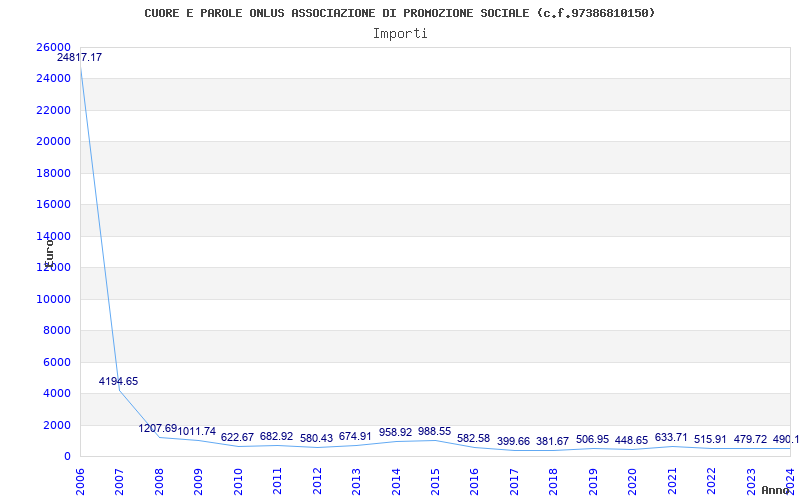The width and height of the screenshot is (800, 500).
Task: Click the 633.71 value label
Action: click(671, 437)
